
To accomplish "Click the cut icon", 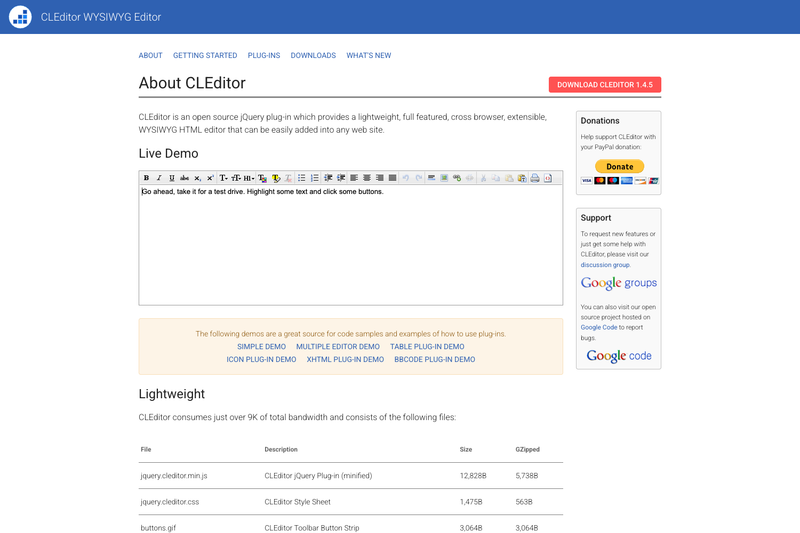I will 483,178.
